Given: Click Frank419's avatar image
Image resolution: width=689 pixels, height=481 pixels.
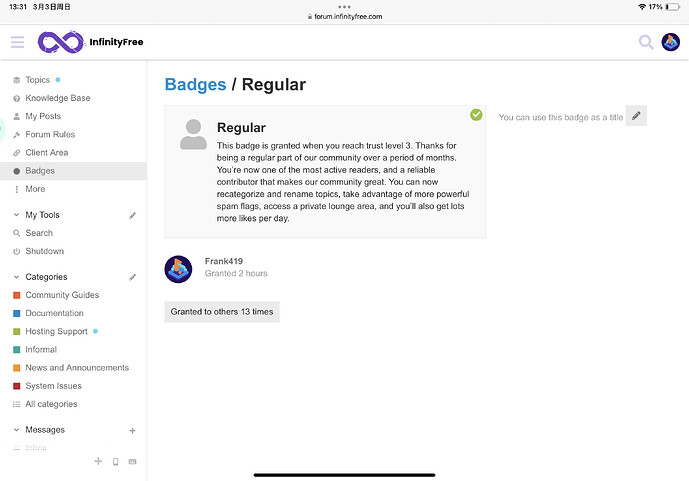Looking at the screenshot, I should tap(178, 269).
